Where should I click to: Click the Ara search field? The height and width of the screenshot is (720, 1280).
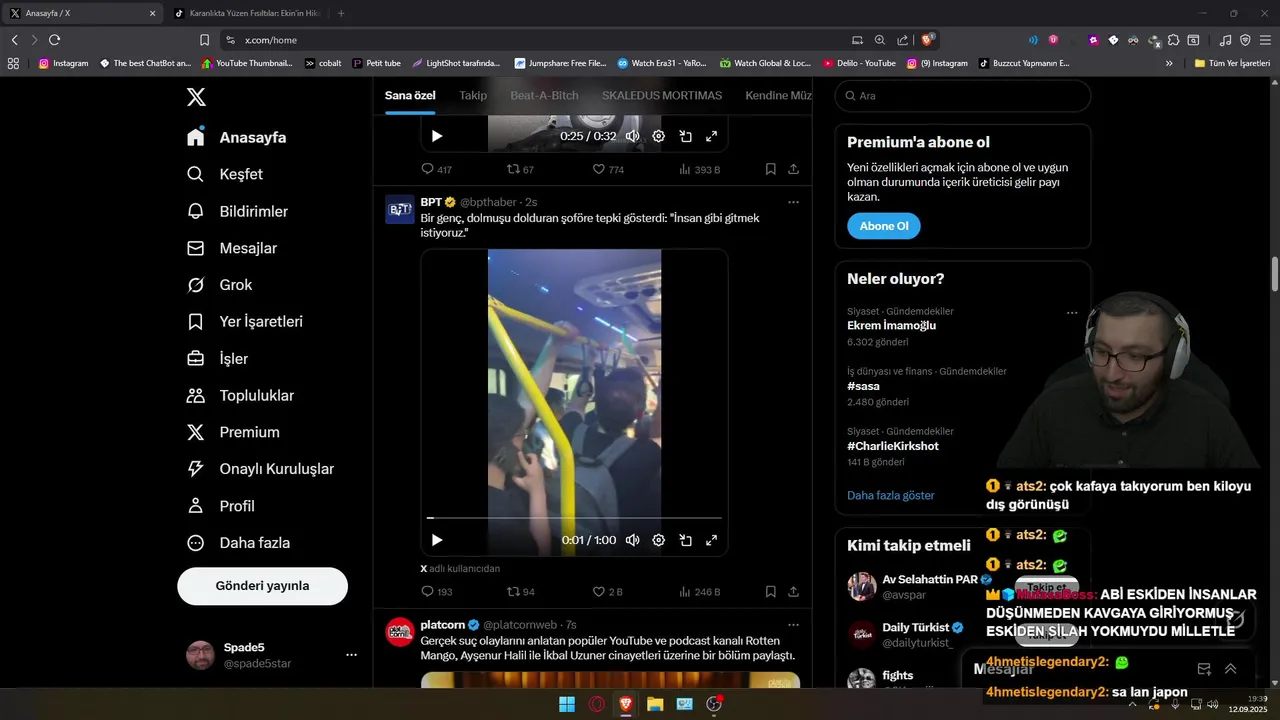click(963, 96)
